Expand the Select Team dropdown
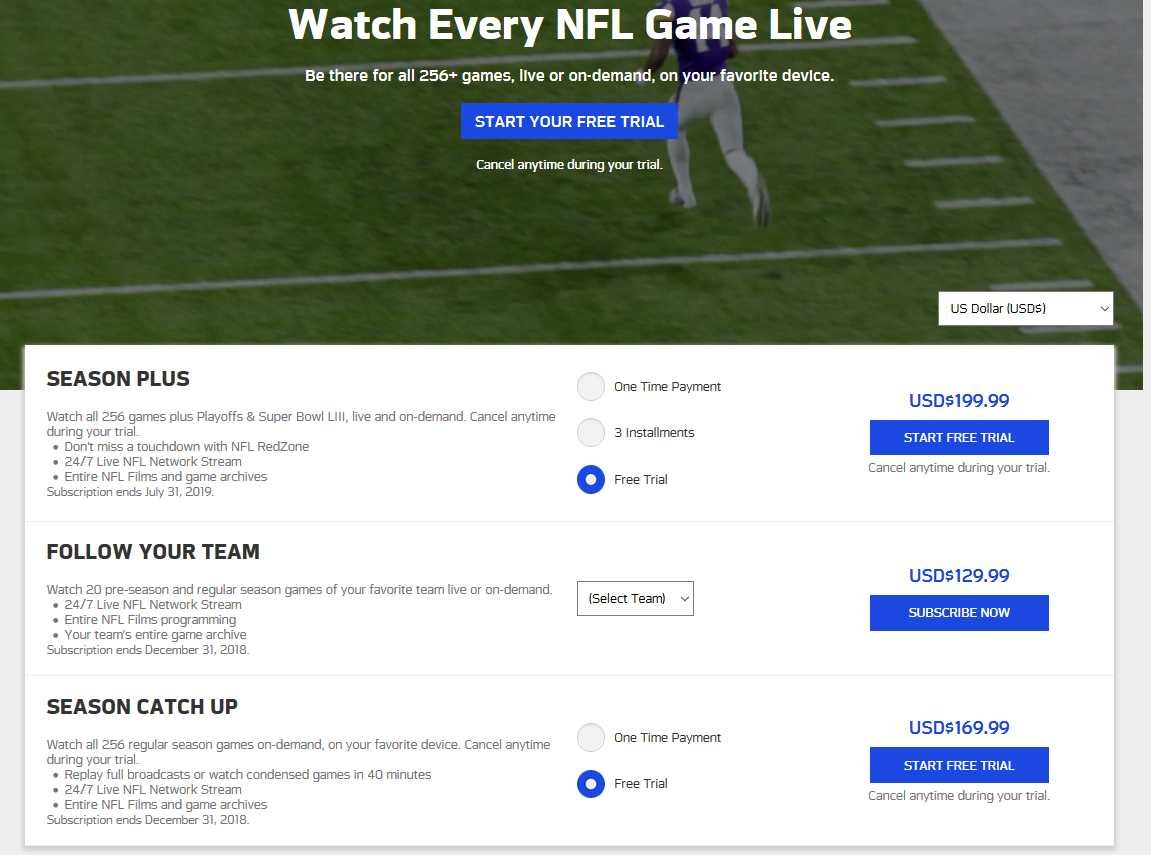1151x855 pixels. tap(635, 599)
